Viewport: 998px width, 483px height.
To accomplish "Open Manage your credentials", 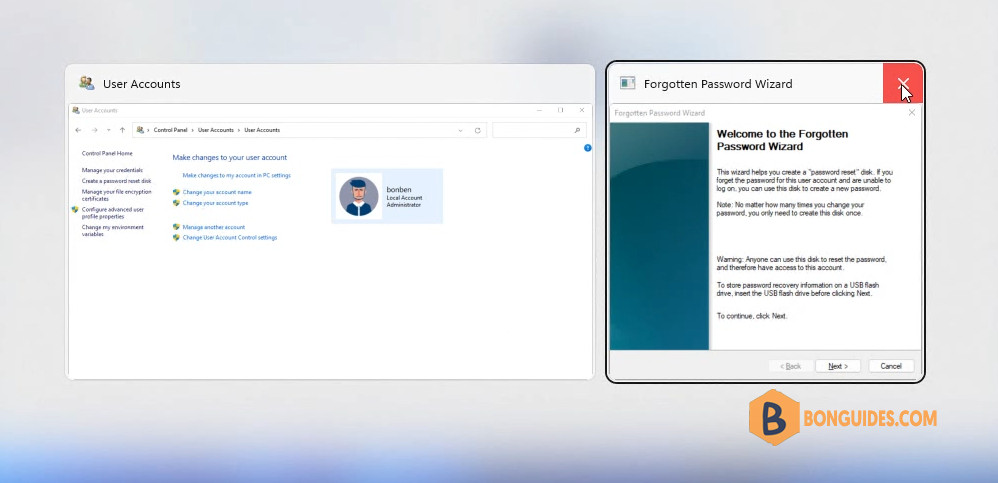I will pos(112,170).
